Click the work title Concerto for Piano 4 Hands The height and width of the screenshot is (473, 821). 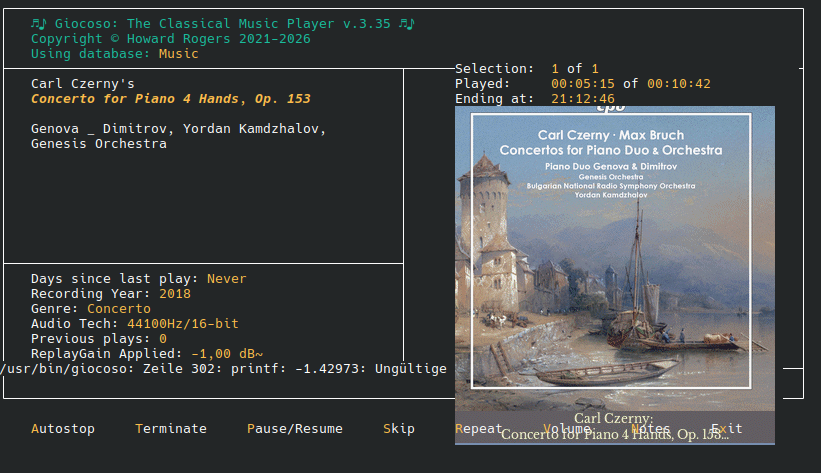pyautogui.click(x=171, y=99)
